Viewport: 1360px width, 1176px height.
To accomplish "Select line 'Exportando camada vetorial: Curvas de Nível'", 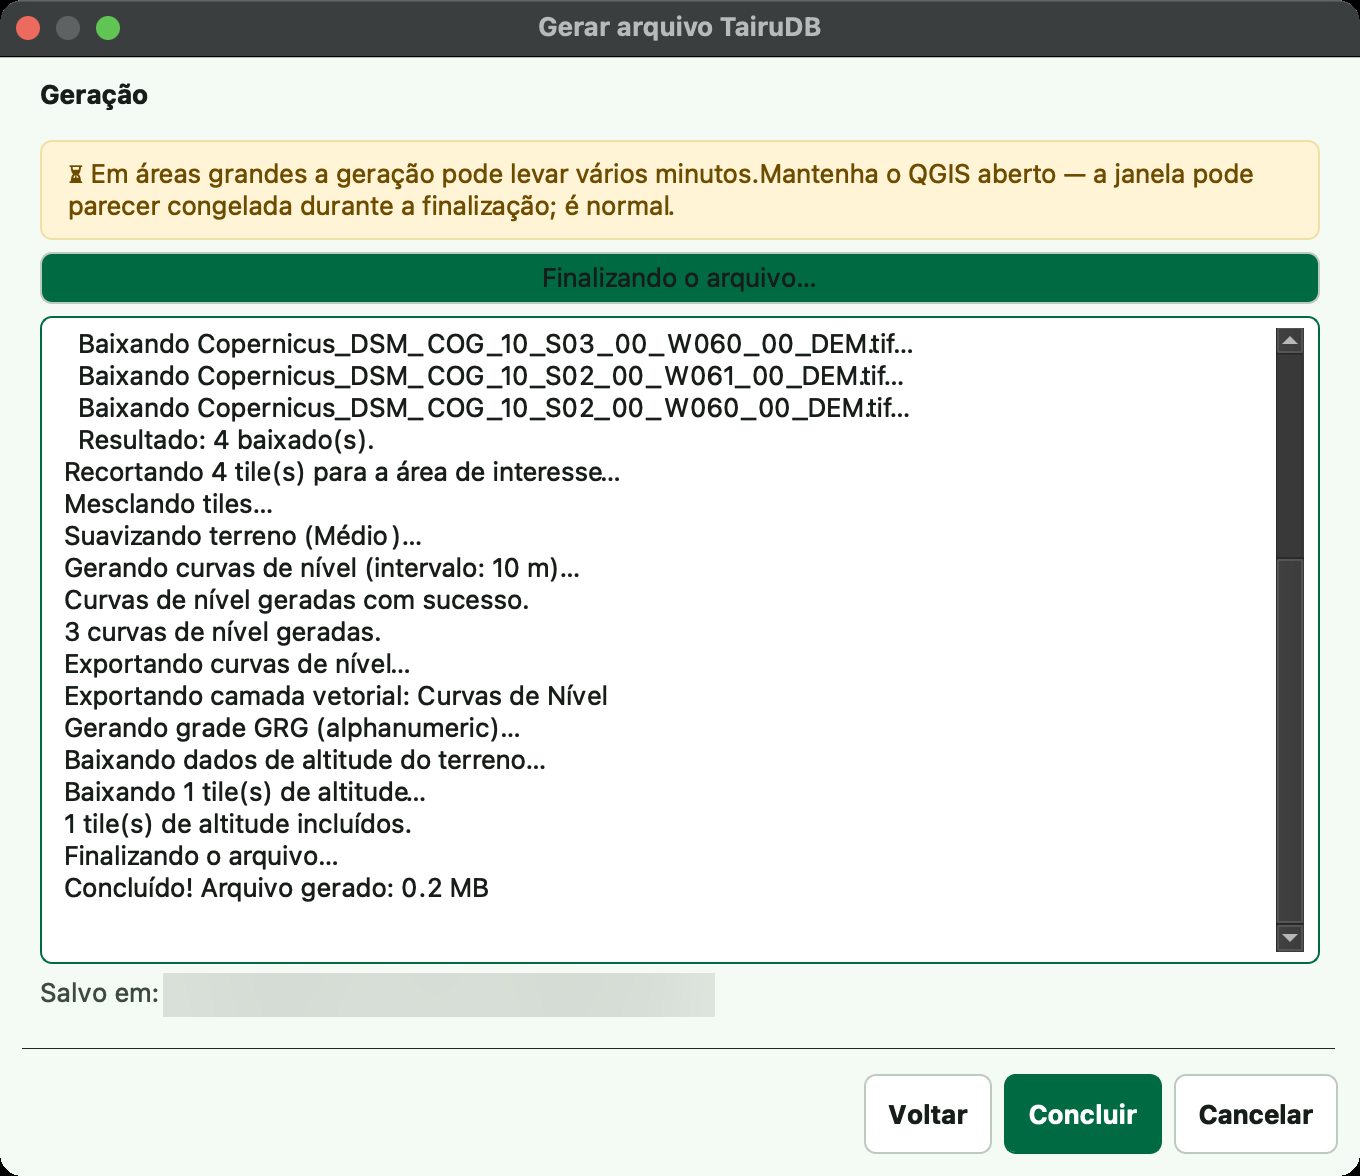I will pos(336,696).
